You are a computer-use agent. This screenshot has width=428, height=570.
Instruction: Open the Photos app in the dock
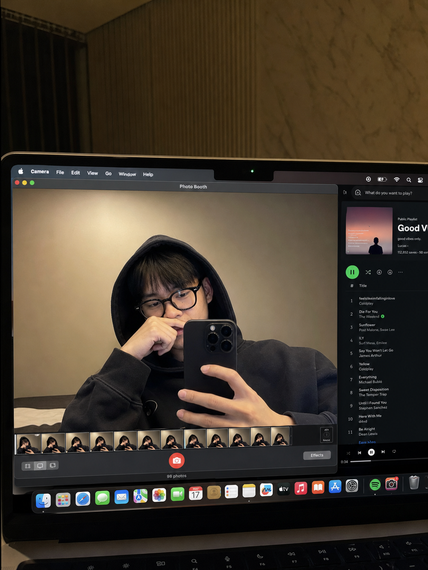(159, 495)
